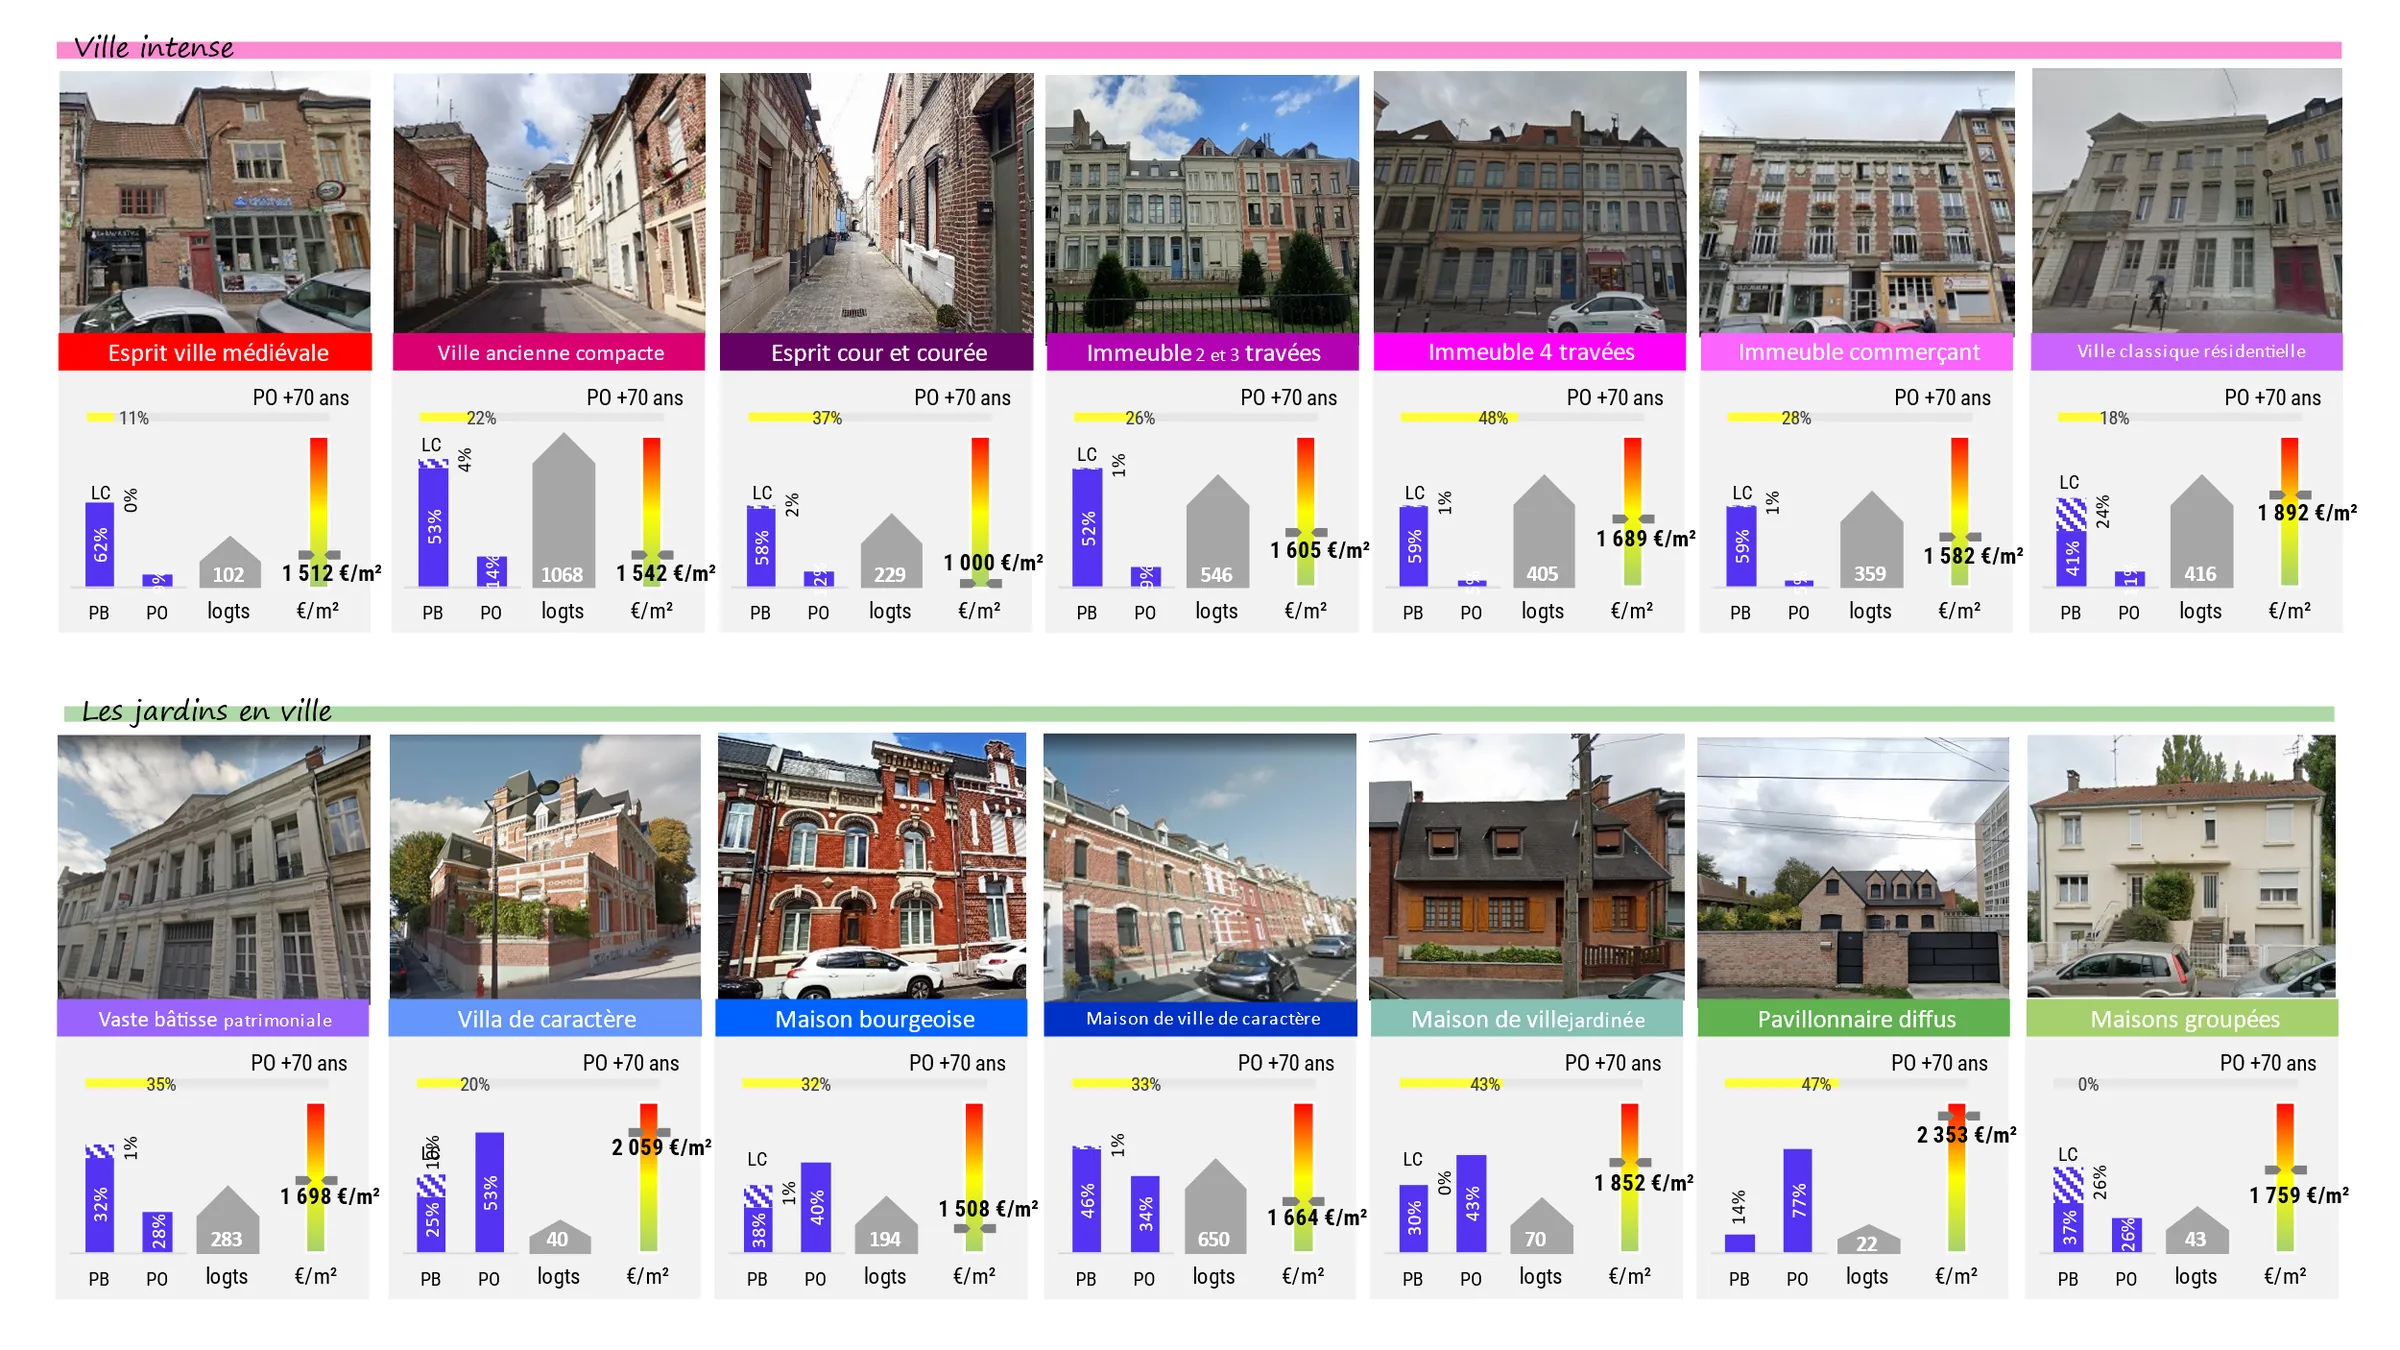The image size is (2400, 1350).
Task: Select the Vaste bâtisse patrimoniale label
Action: [x=214, y=1018]
